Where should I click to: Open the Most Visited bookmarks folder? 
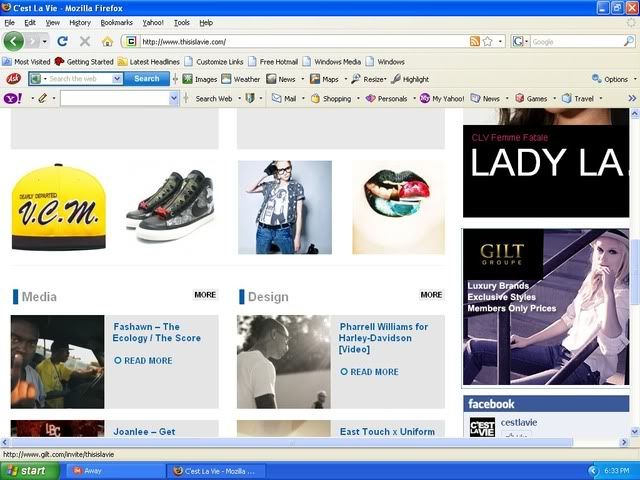26,62
